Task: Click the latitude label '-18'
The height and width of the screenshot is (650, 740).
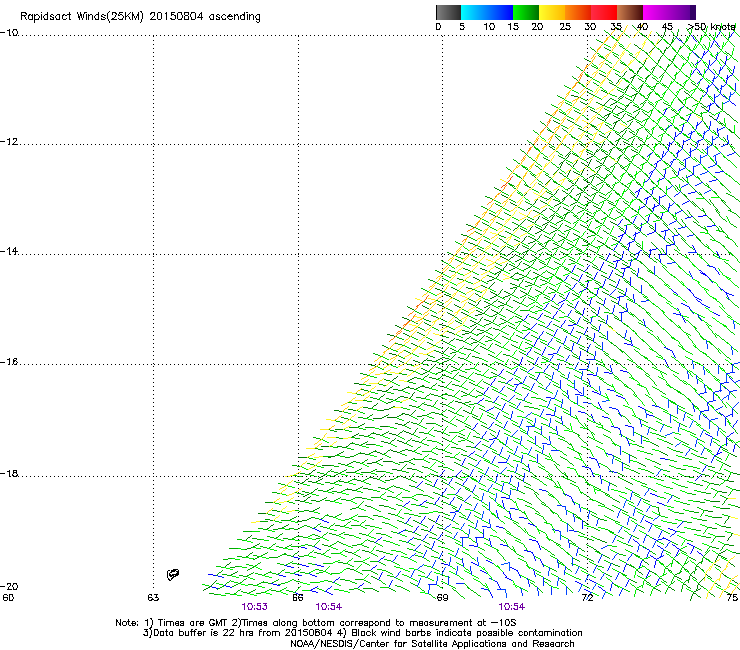Action: coord(9,473)
